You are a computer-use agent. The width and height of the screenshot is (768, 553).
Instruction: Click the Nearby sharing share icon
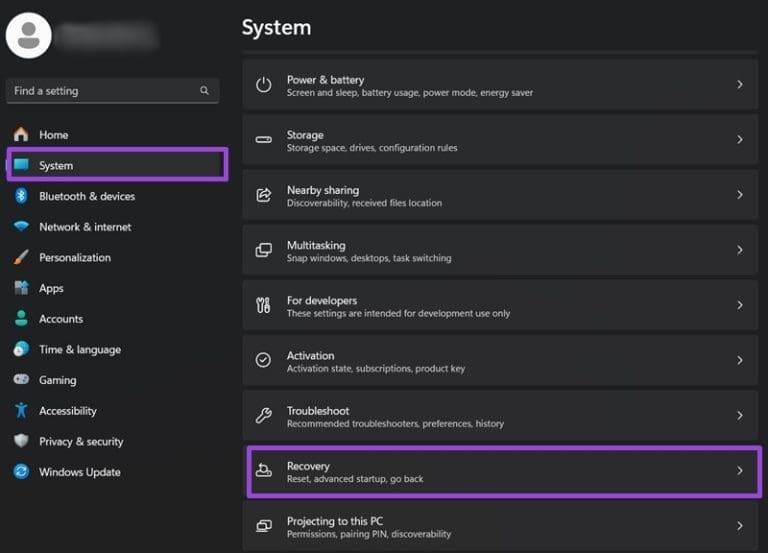264,195
